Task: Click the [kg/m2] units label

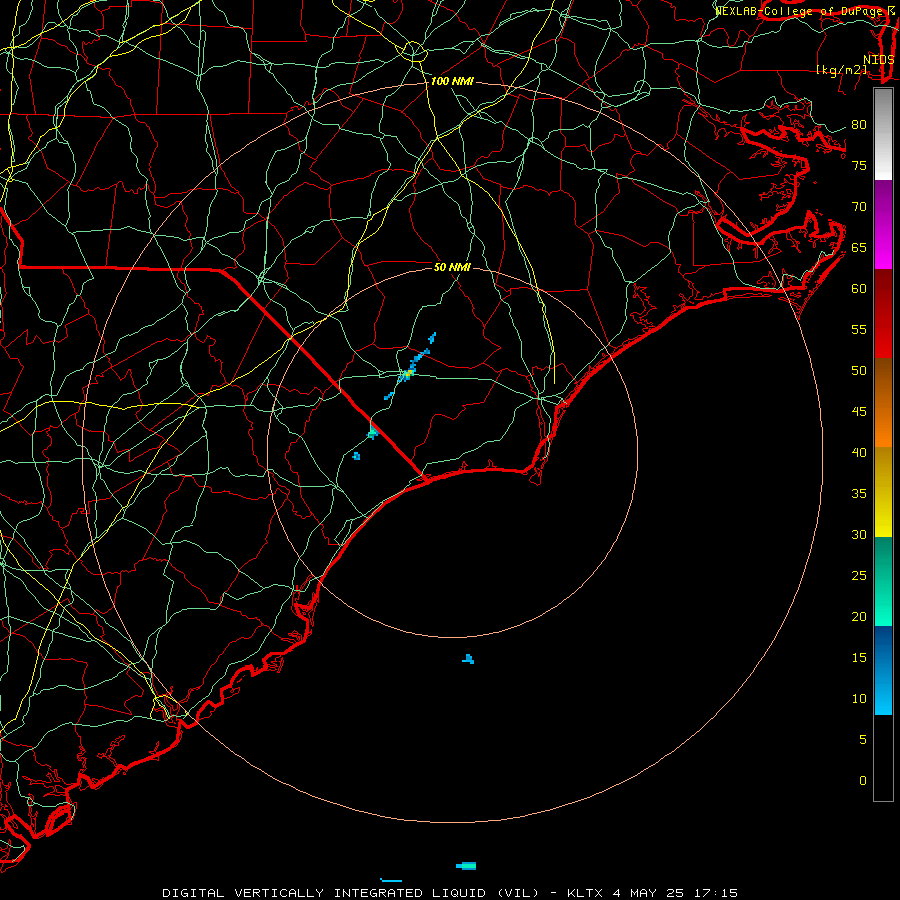Action: [x=842, y=70]
